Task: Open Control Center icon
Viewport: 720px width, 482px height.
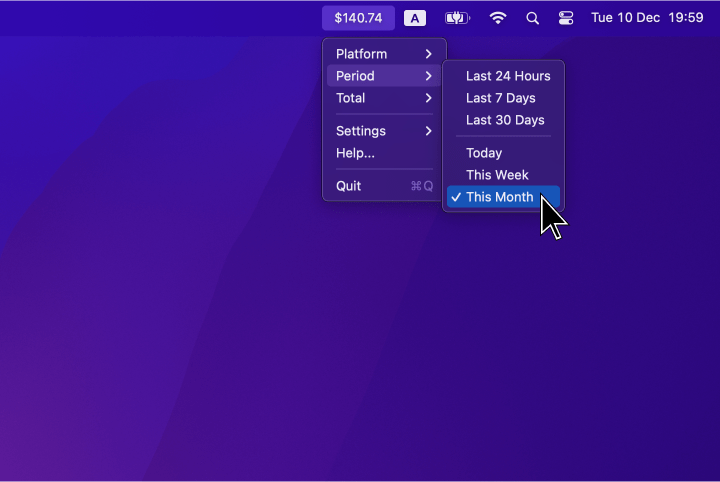Action: pos(566,18)
